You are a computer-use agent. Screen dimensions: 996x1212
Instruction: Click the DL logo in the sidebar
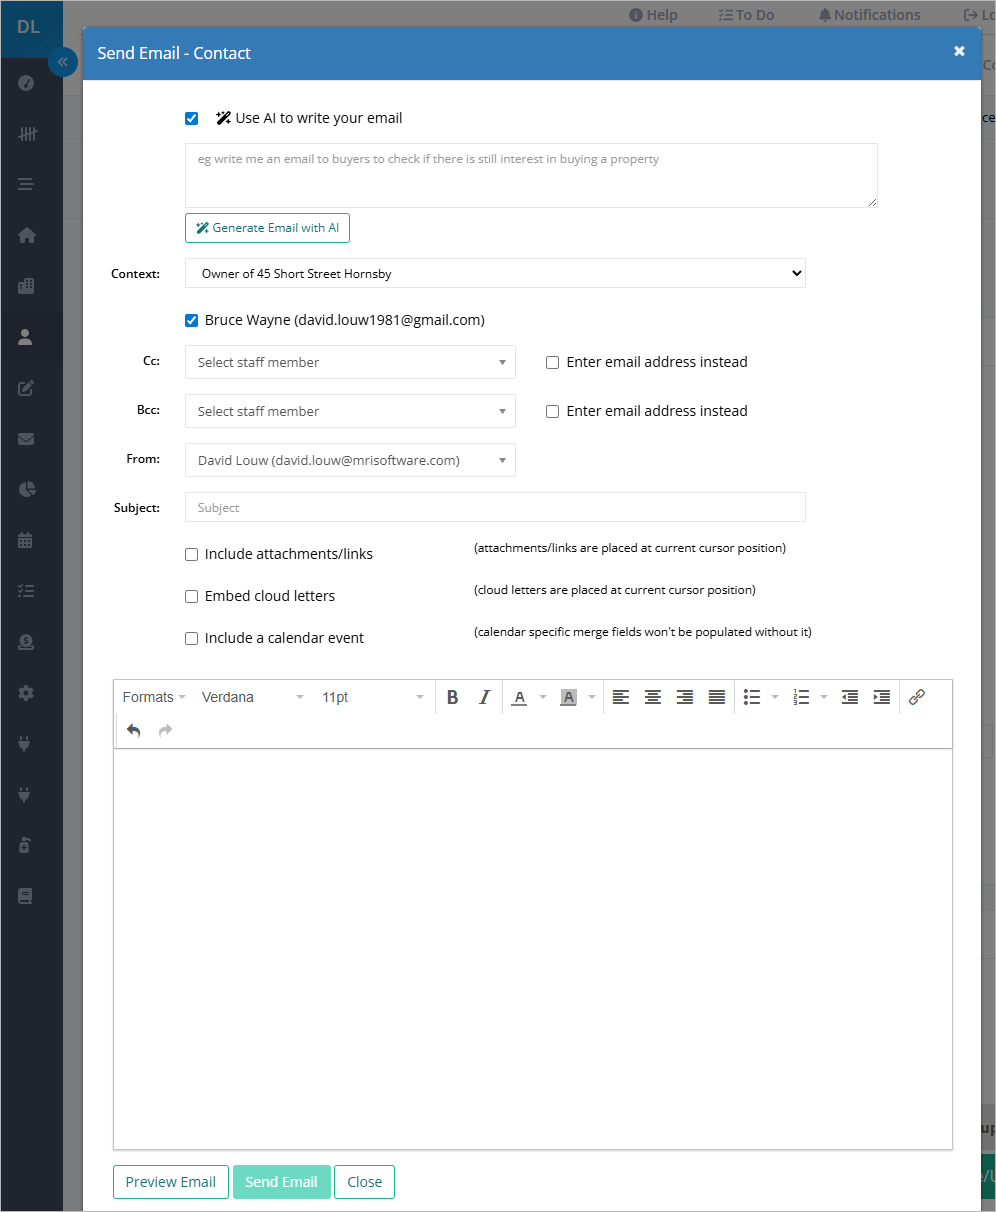tap(29, 27)
